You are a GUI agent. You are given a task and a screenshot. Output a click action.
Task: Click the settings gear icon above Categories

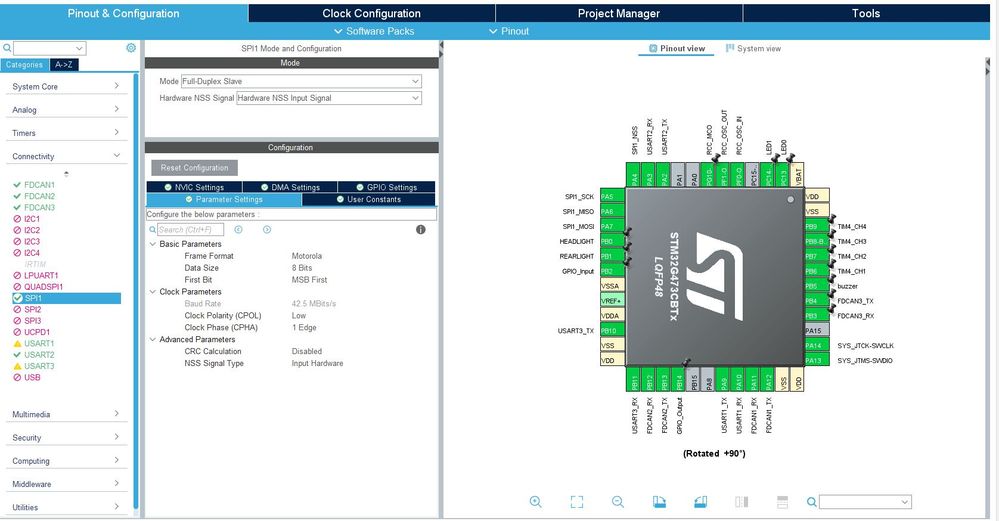[x=131, y=48]
